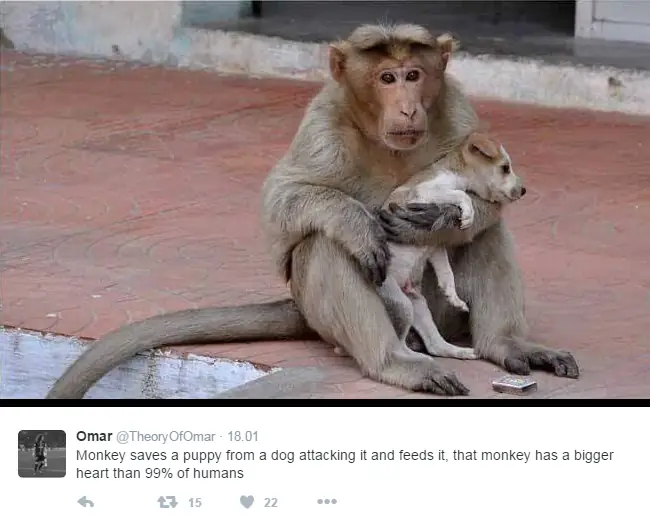Screen dimensions: 650x530
Task: Click the reply arrow icon
Action: [85, 502]
